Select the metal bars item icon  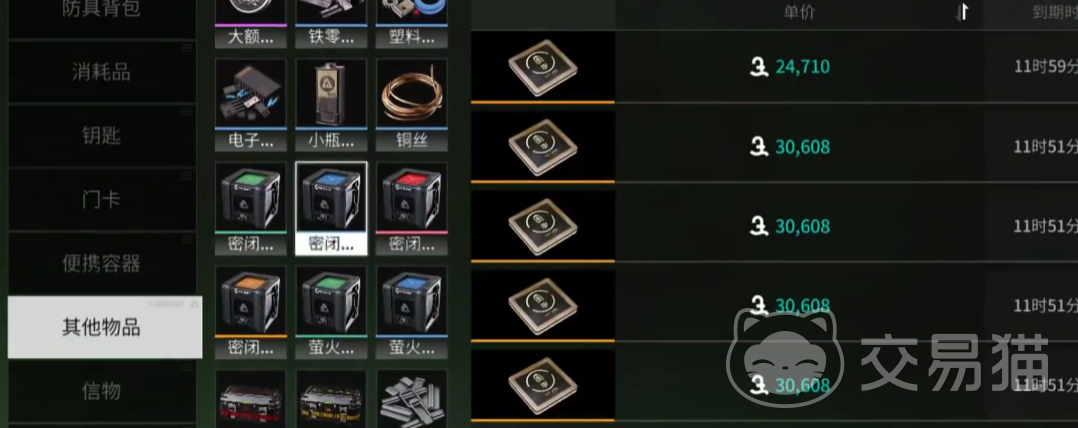412,398
